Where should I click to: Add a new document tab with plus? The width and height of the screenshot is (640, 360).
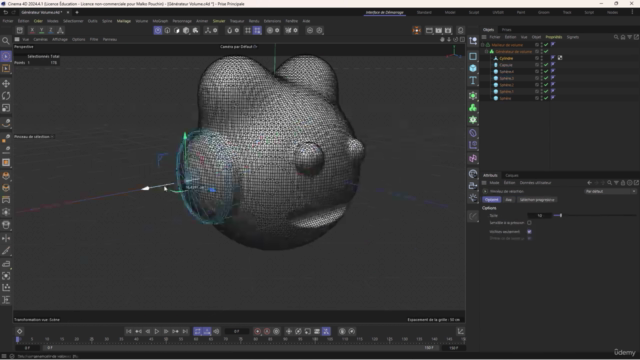coord(77,12)
